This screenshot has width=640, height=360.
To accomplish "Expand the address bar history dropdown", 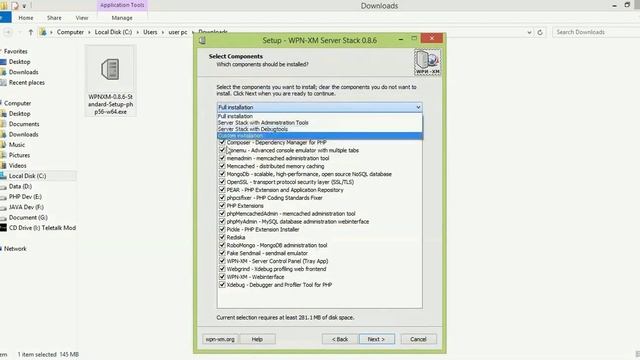I will point(529,32).
